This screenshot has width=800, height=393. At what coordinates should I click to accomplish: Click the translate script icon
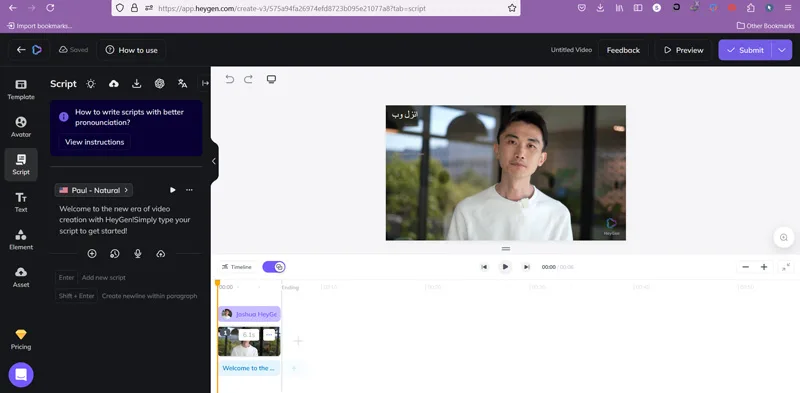pos(182,84)
